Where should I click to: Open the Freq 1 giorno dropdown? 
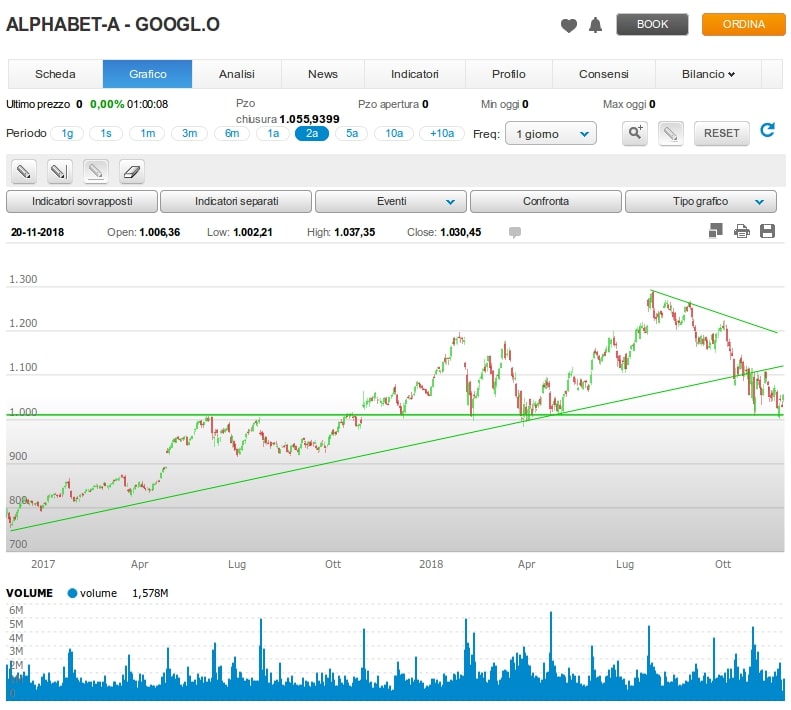click(551, 134)
